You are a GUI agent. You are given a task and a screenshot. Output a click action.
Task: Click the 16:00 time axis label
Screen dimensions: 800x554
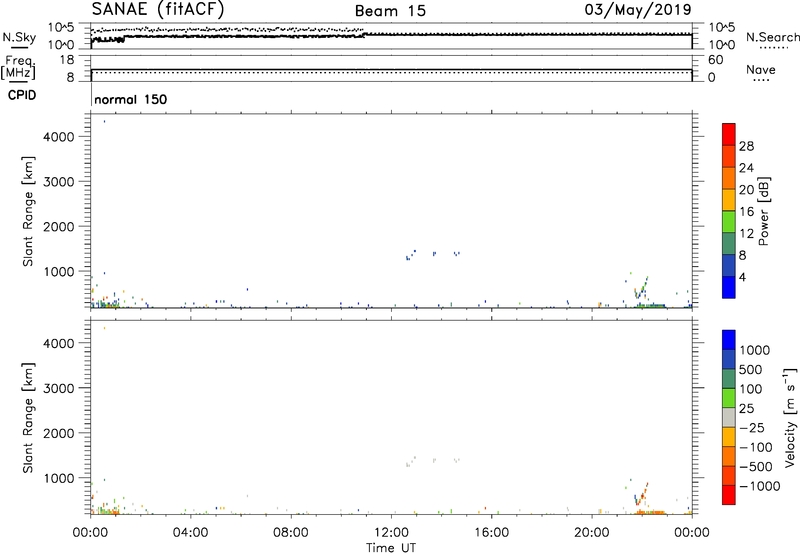(491, 533)
